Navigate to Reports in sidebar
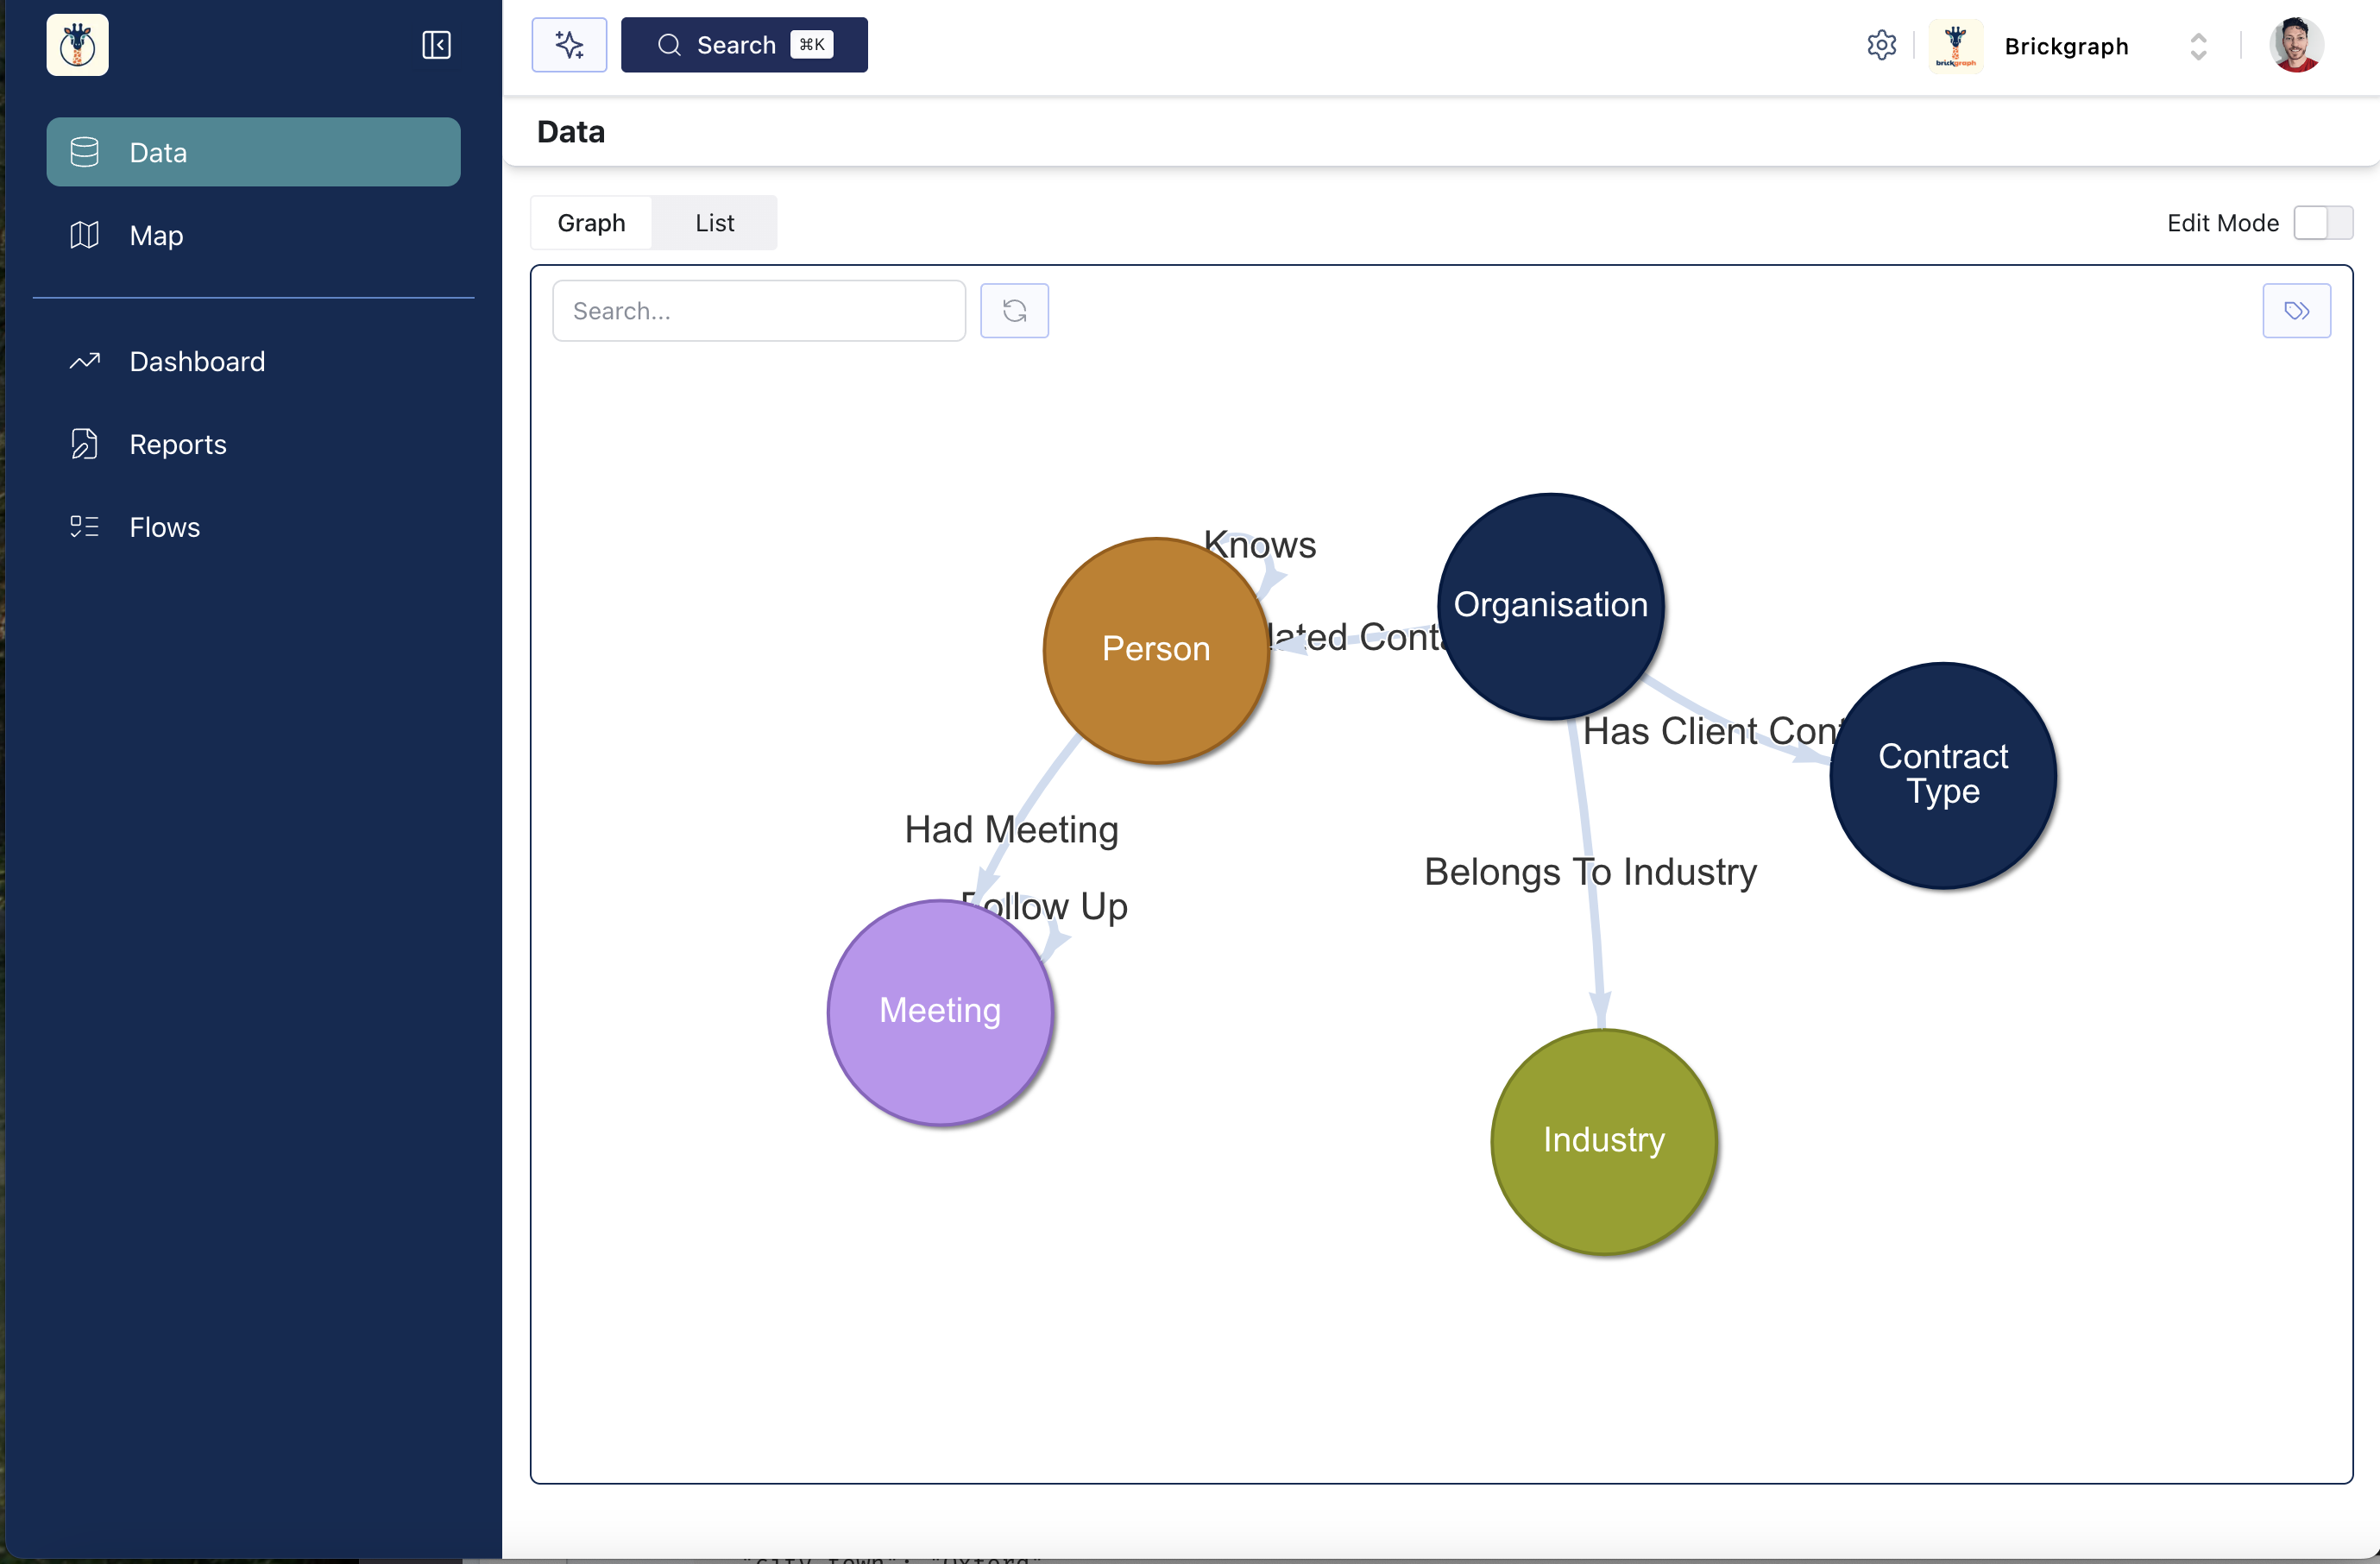This screenshot has height=1564, width=2380. pos(178,445)
